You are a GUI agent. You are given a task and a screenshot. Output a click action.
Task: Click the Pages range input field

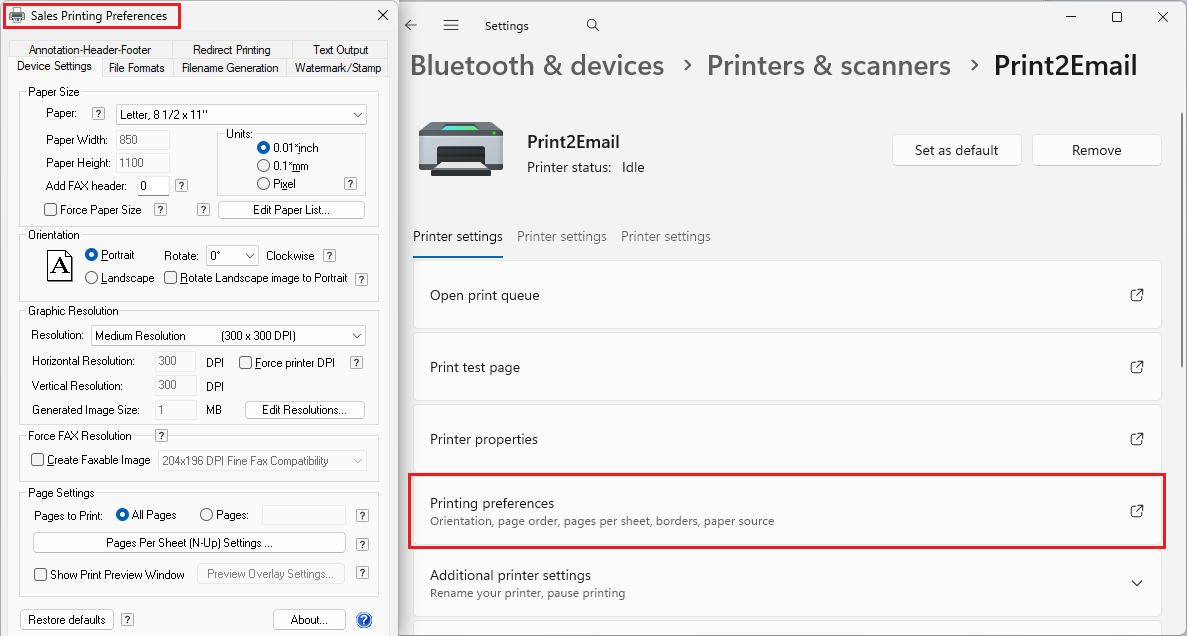click(x=304, y=516)
